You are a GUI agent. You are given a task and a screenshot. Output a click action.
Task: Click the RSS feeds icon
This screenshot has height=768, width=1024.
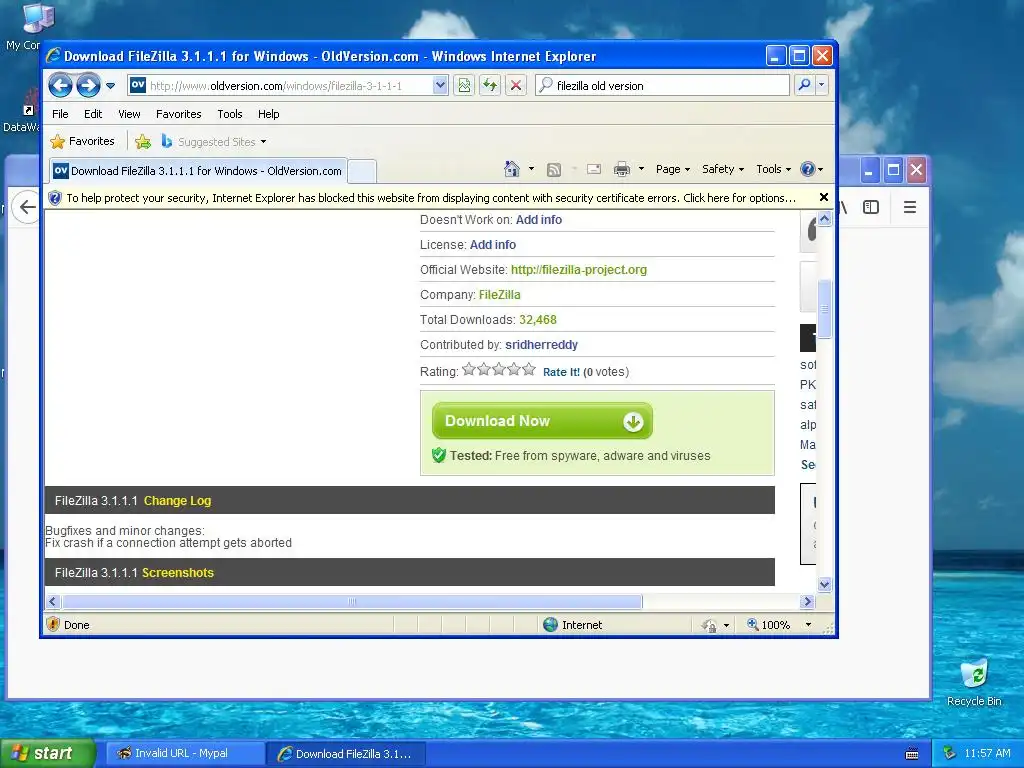pos(554,170)
